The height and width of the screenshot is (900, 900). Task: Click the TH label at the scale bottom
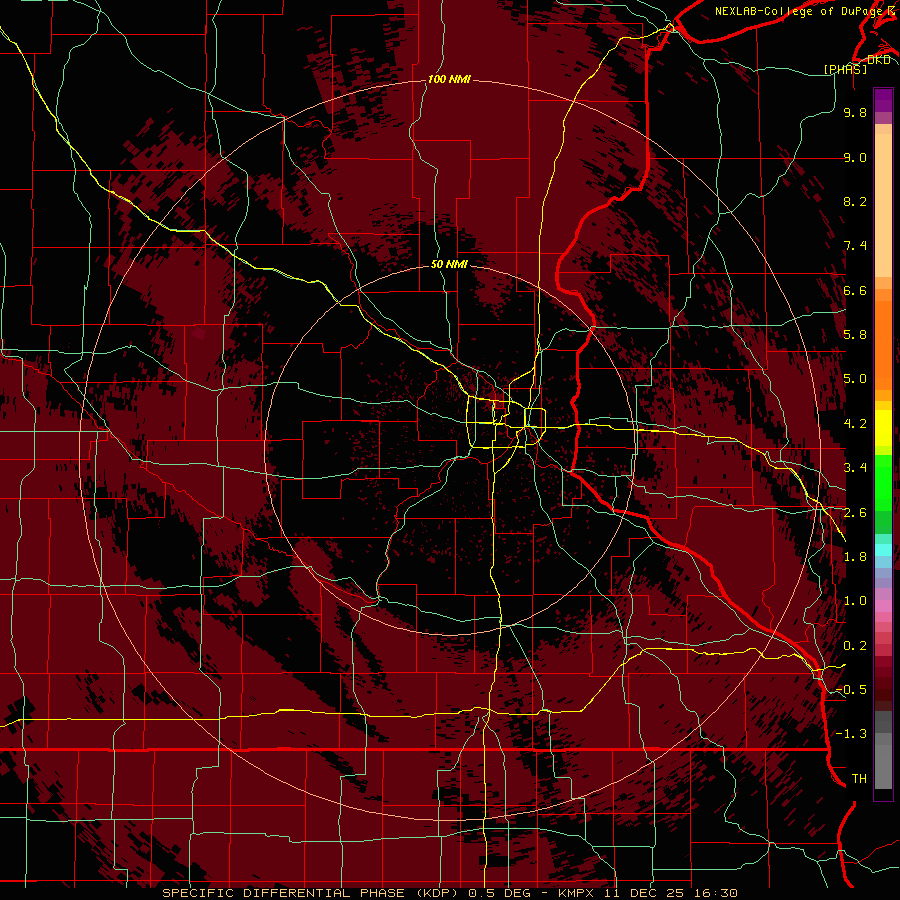click(x=859, y=779)
